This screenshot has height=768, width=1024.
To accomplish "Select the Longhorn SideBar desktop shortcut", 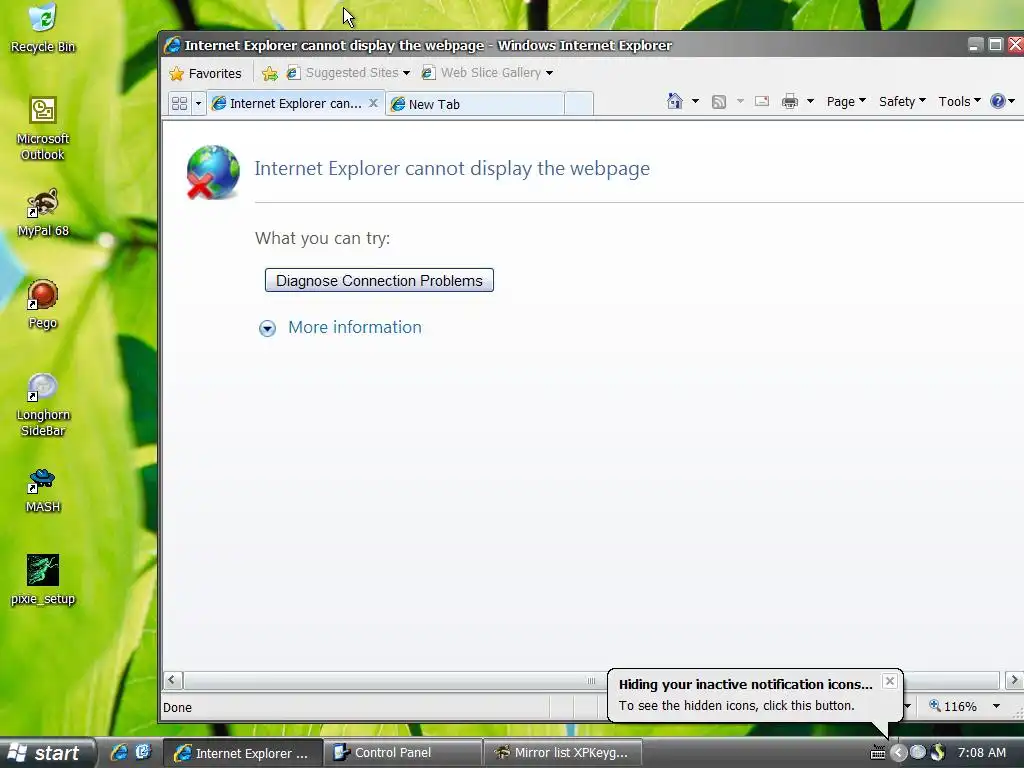I will coord(42,404).
